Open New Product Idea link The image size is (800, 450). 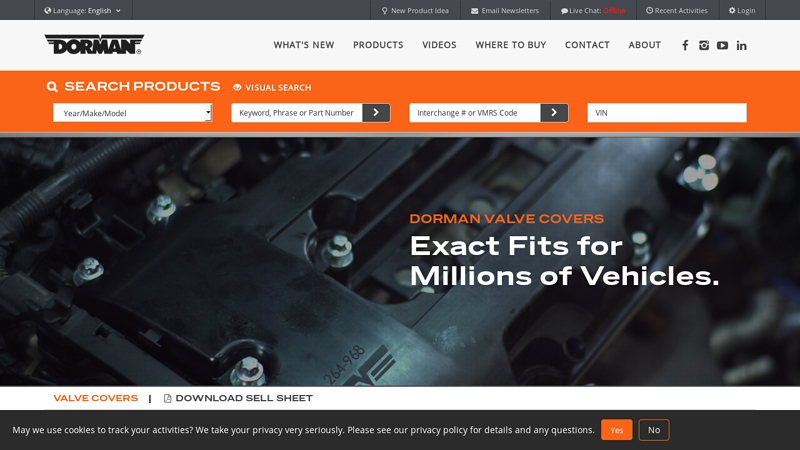pos(415,10)
